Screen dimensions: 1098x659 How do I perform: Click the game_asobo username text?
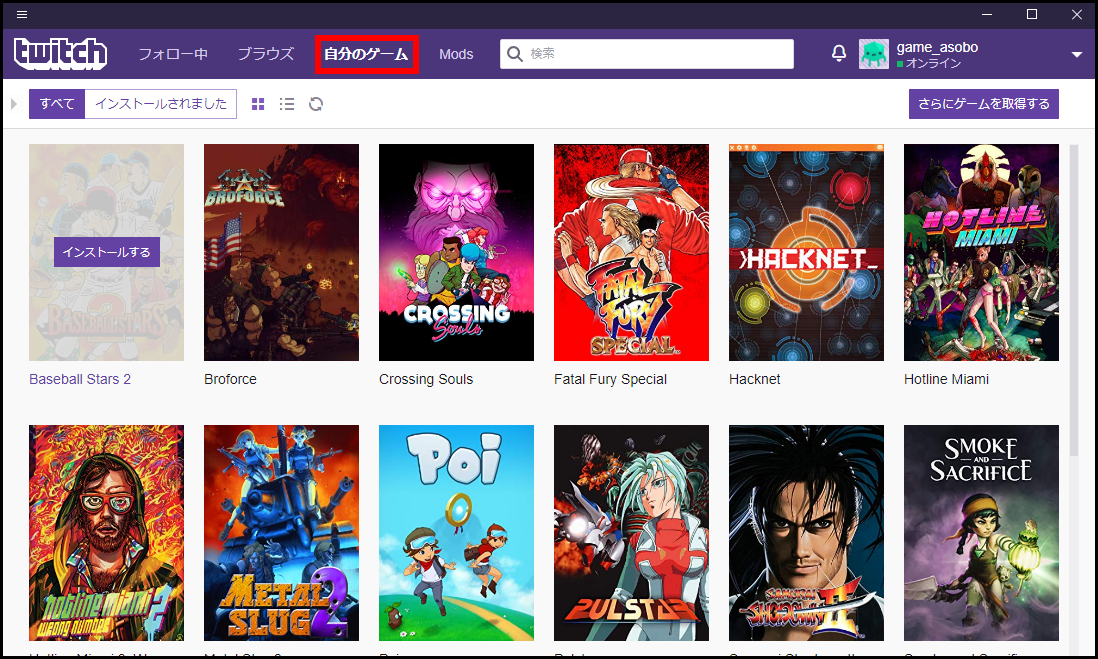pyautogui.click(x=937, y=47)
